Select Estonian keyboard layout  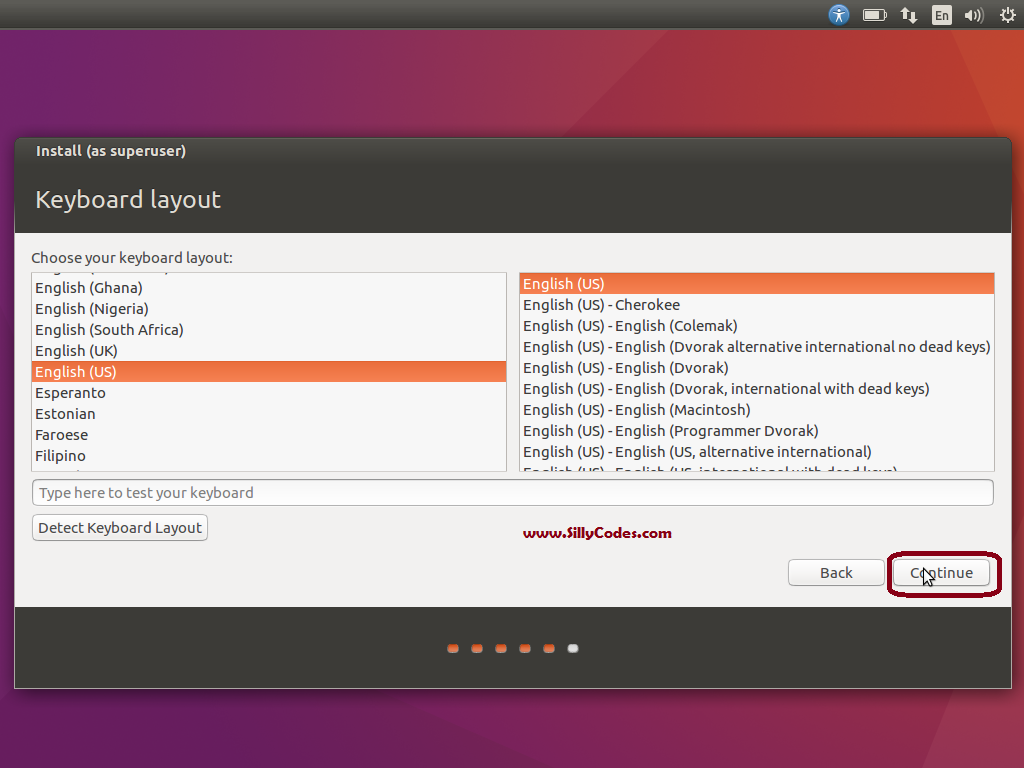point(269,413)
